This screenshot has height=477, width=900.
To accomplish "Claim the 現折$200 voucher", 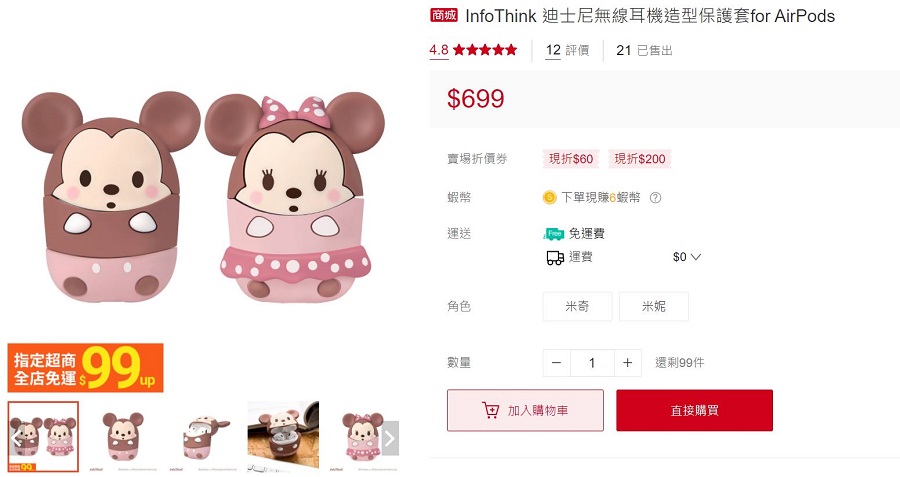I will click(640, 159).
